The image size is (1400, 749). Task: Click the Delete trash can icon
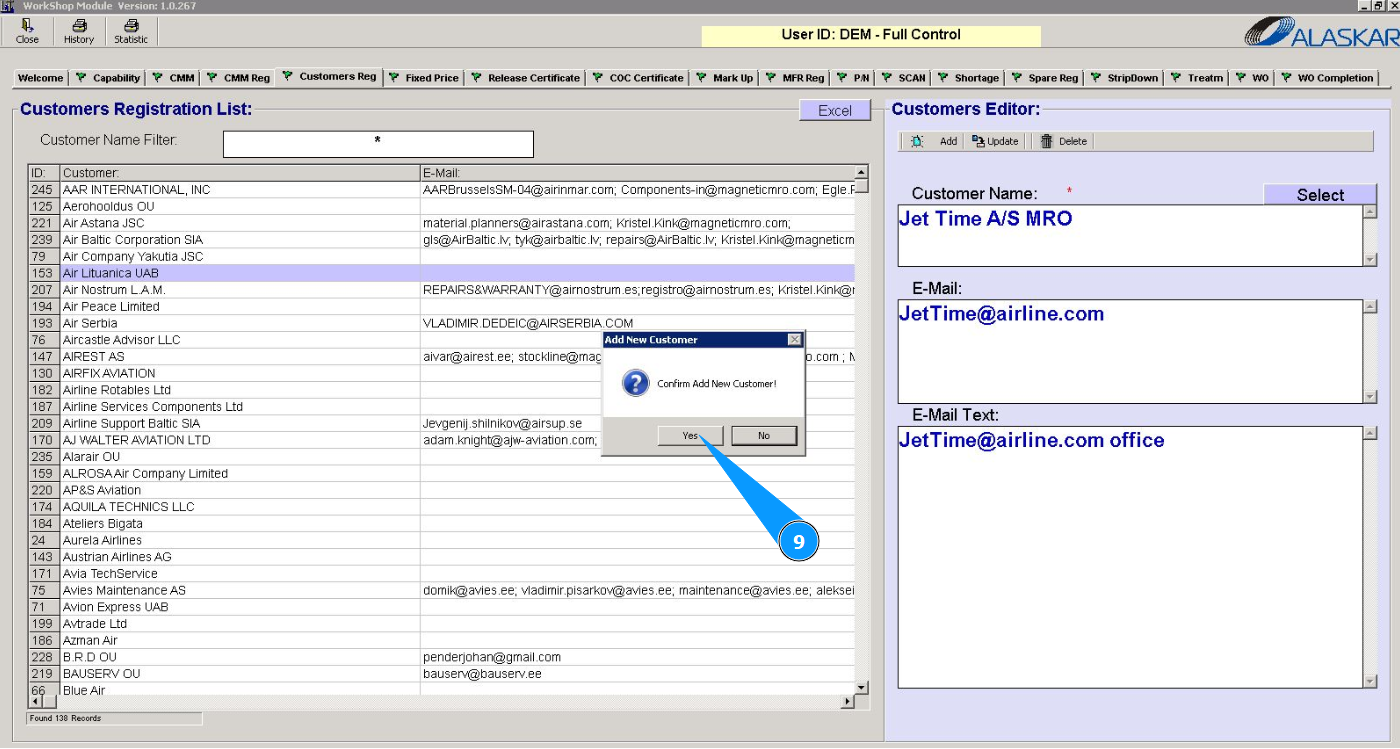(1047, 142)
